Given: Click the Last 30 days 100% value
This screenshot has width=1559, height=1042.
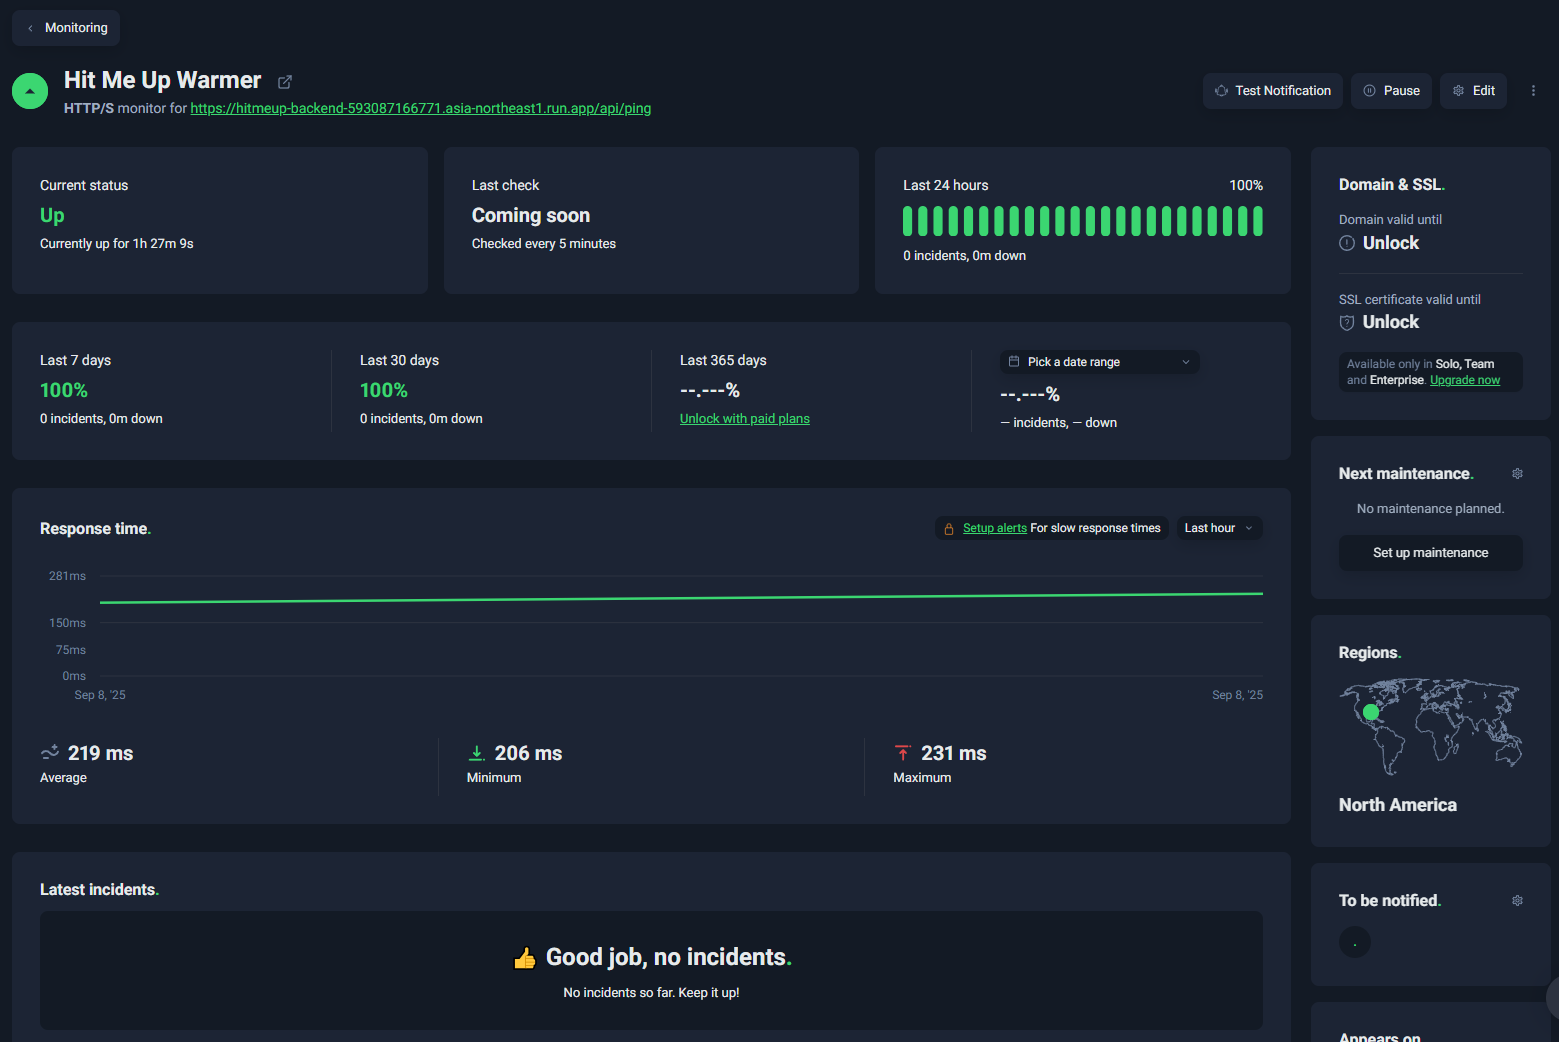Looking at the screenshot, I should click(384, 391).
